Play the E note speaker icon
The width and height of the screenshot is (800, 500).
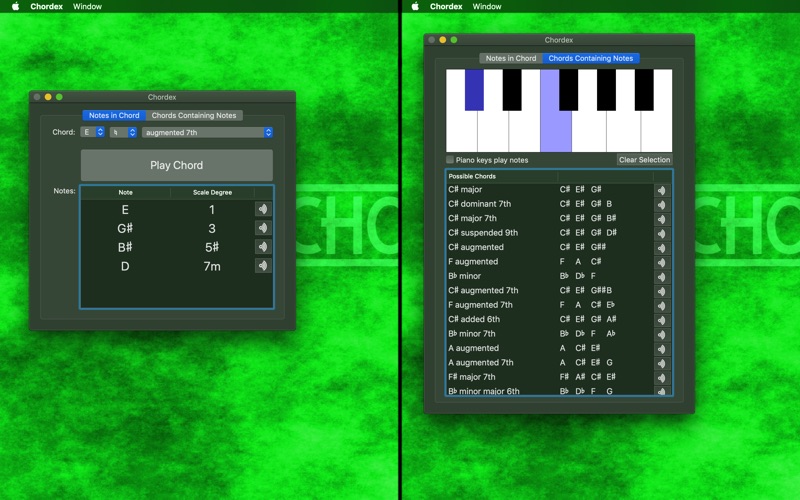pos(263,209)
